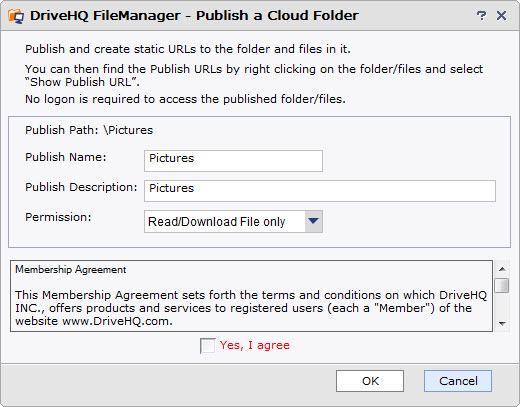This screenshot has width=520, height=407.
Task: Close the Publish a Cloud Folder dialog
Action: (x=501, y=15)
